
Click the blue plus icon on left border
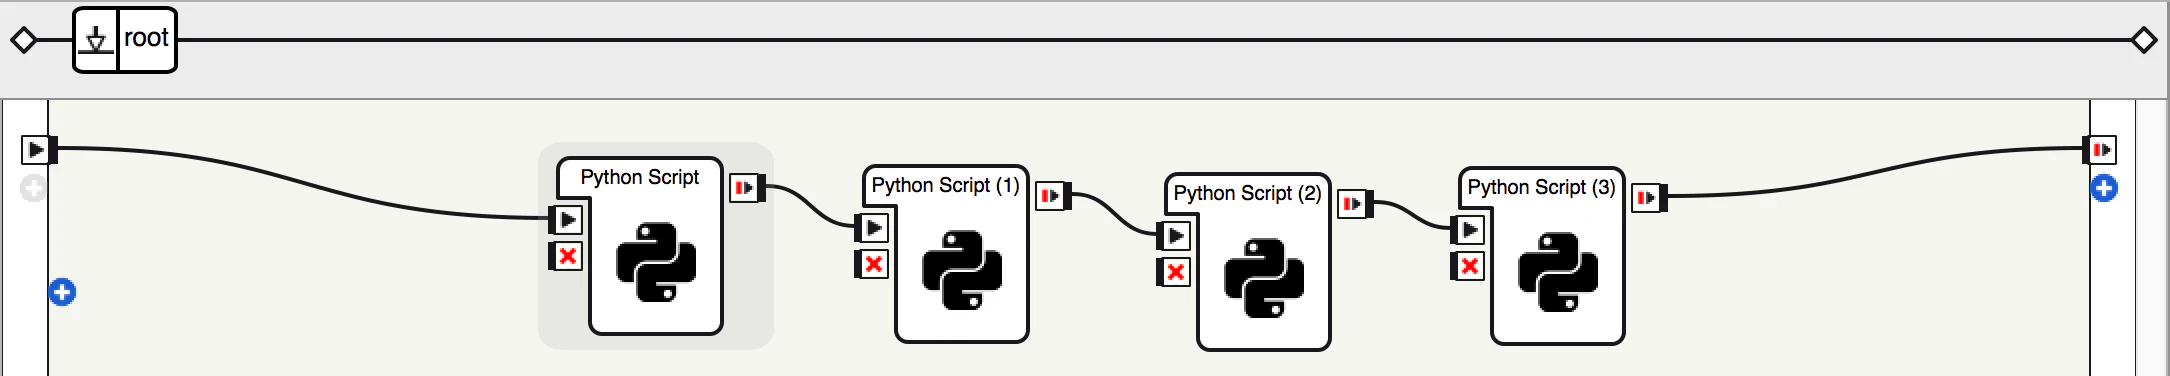click(62, 292)
